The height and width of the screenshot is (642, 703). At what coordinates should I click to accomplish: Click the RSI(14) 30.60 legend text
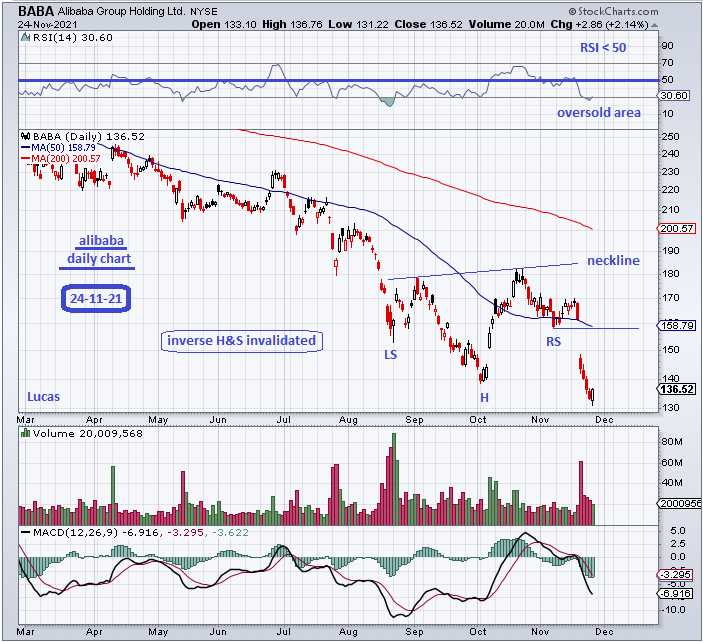(73, 38)
